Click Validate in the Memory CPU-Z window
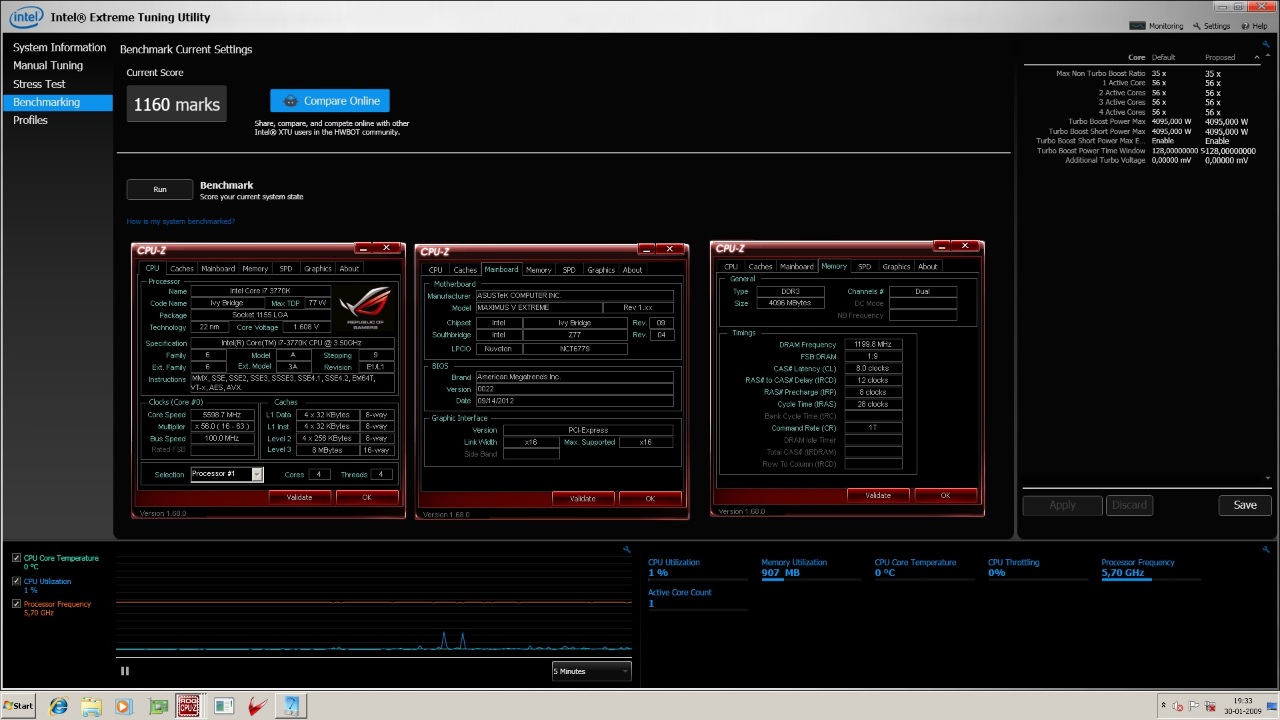Image resolution: width=1280 pixels, height=720 pixels. [x=878, y=495]
